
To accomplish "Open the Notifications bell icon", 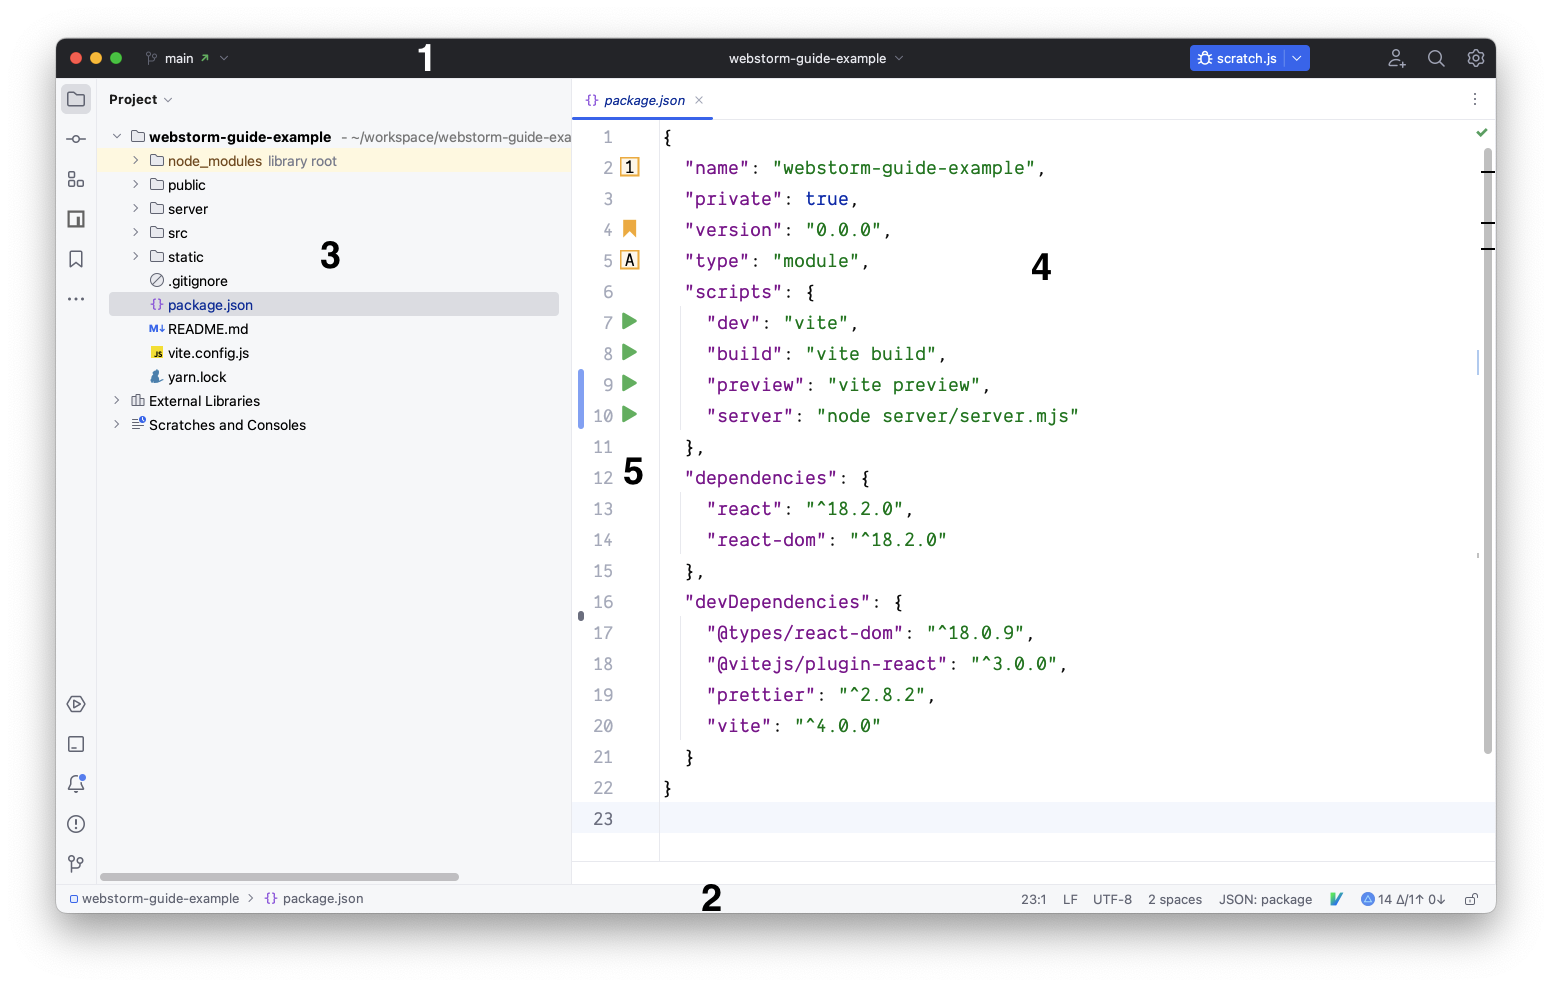I will tap(76, 784).
